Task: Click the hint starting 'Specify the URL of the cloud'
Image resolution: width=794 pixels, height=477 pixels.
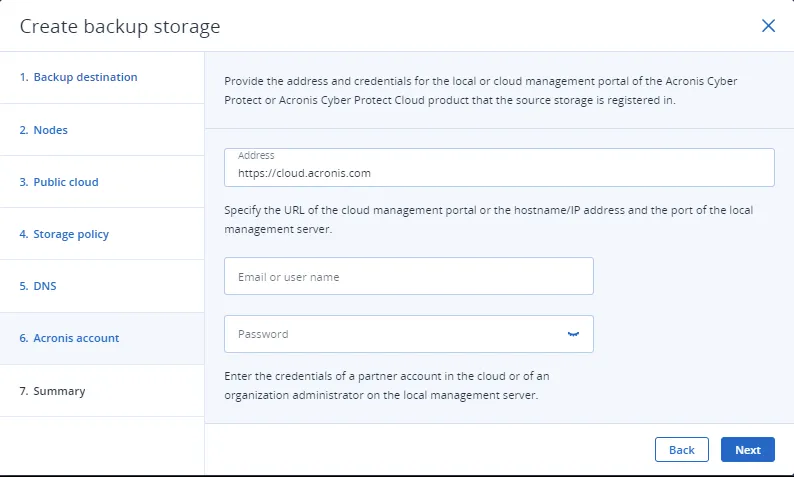Action: [x=489, y=219]
